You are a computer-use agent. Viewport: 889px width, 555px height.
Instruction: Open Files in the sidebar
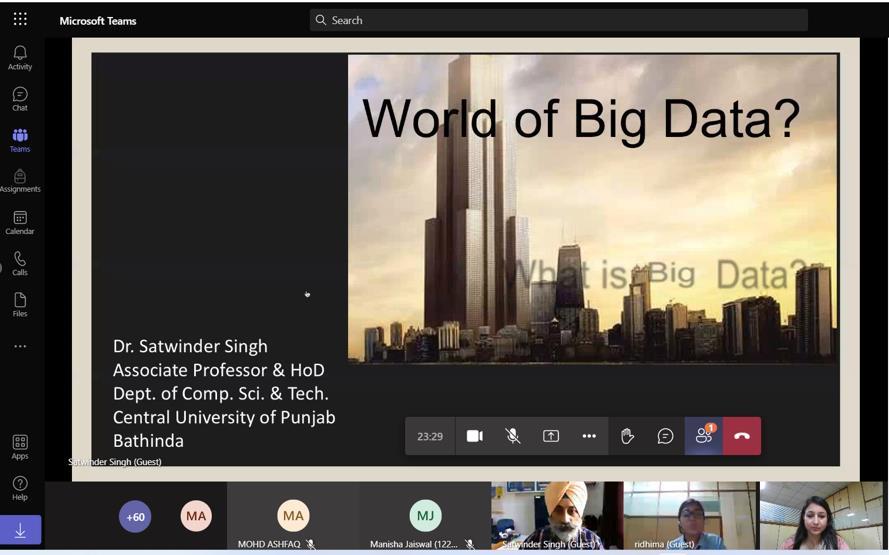pyautogui.click(x=20, y=305)
